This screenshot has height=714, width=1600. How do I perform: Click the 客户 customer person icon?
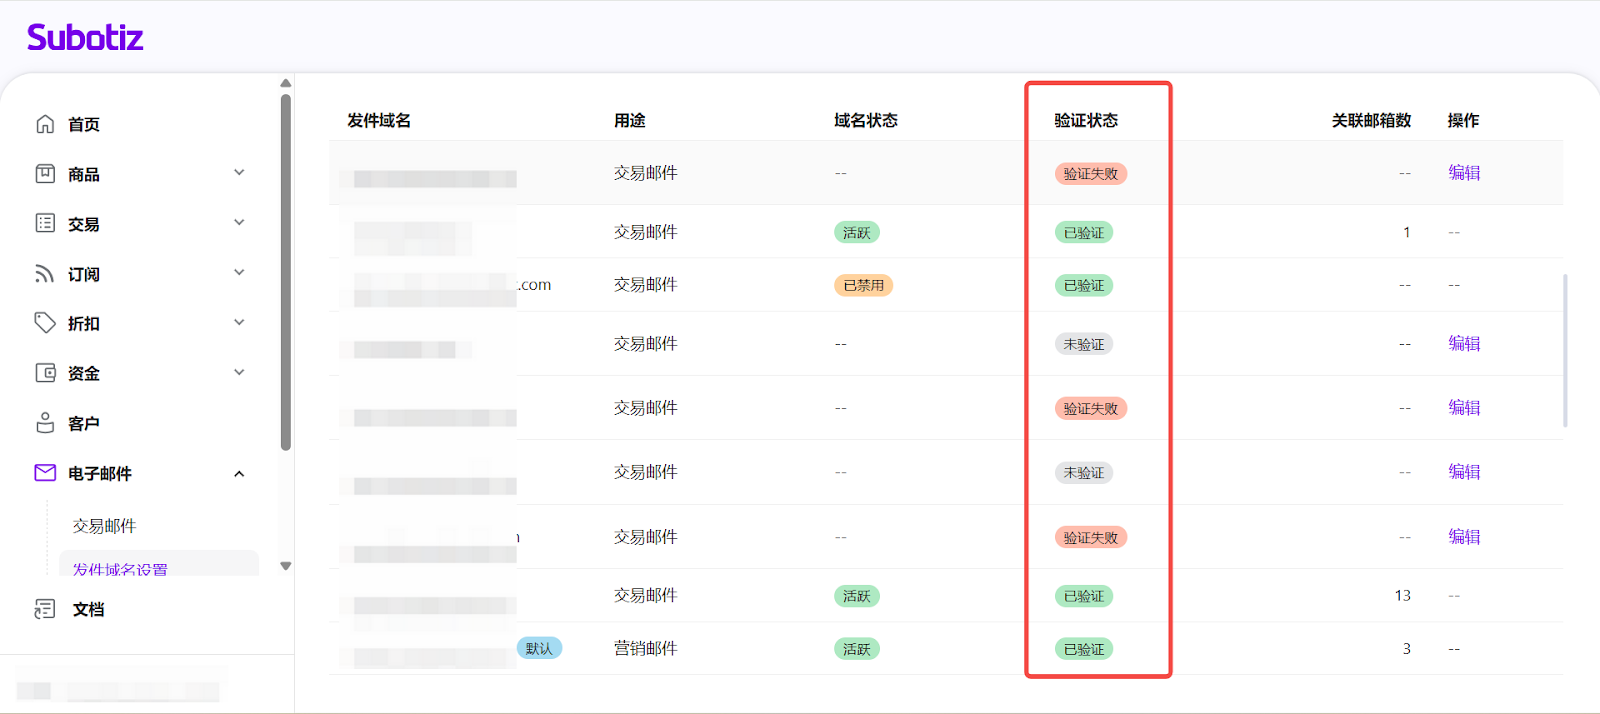pyautogui.click(x=45, y=423)
